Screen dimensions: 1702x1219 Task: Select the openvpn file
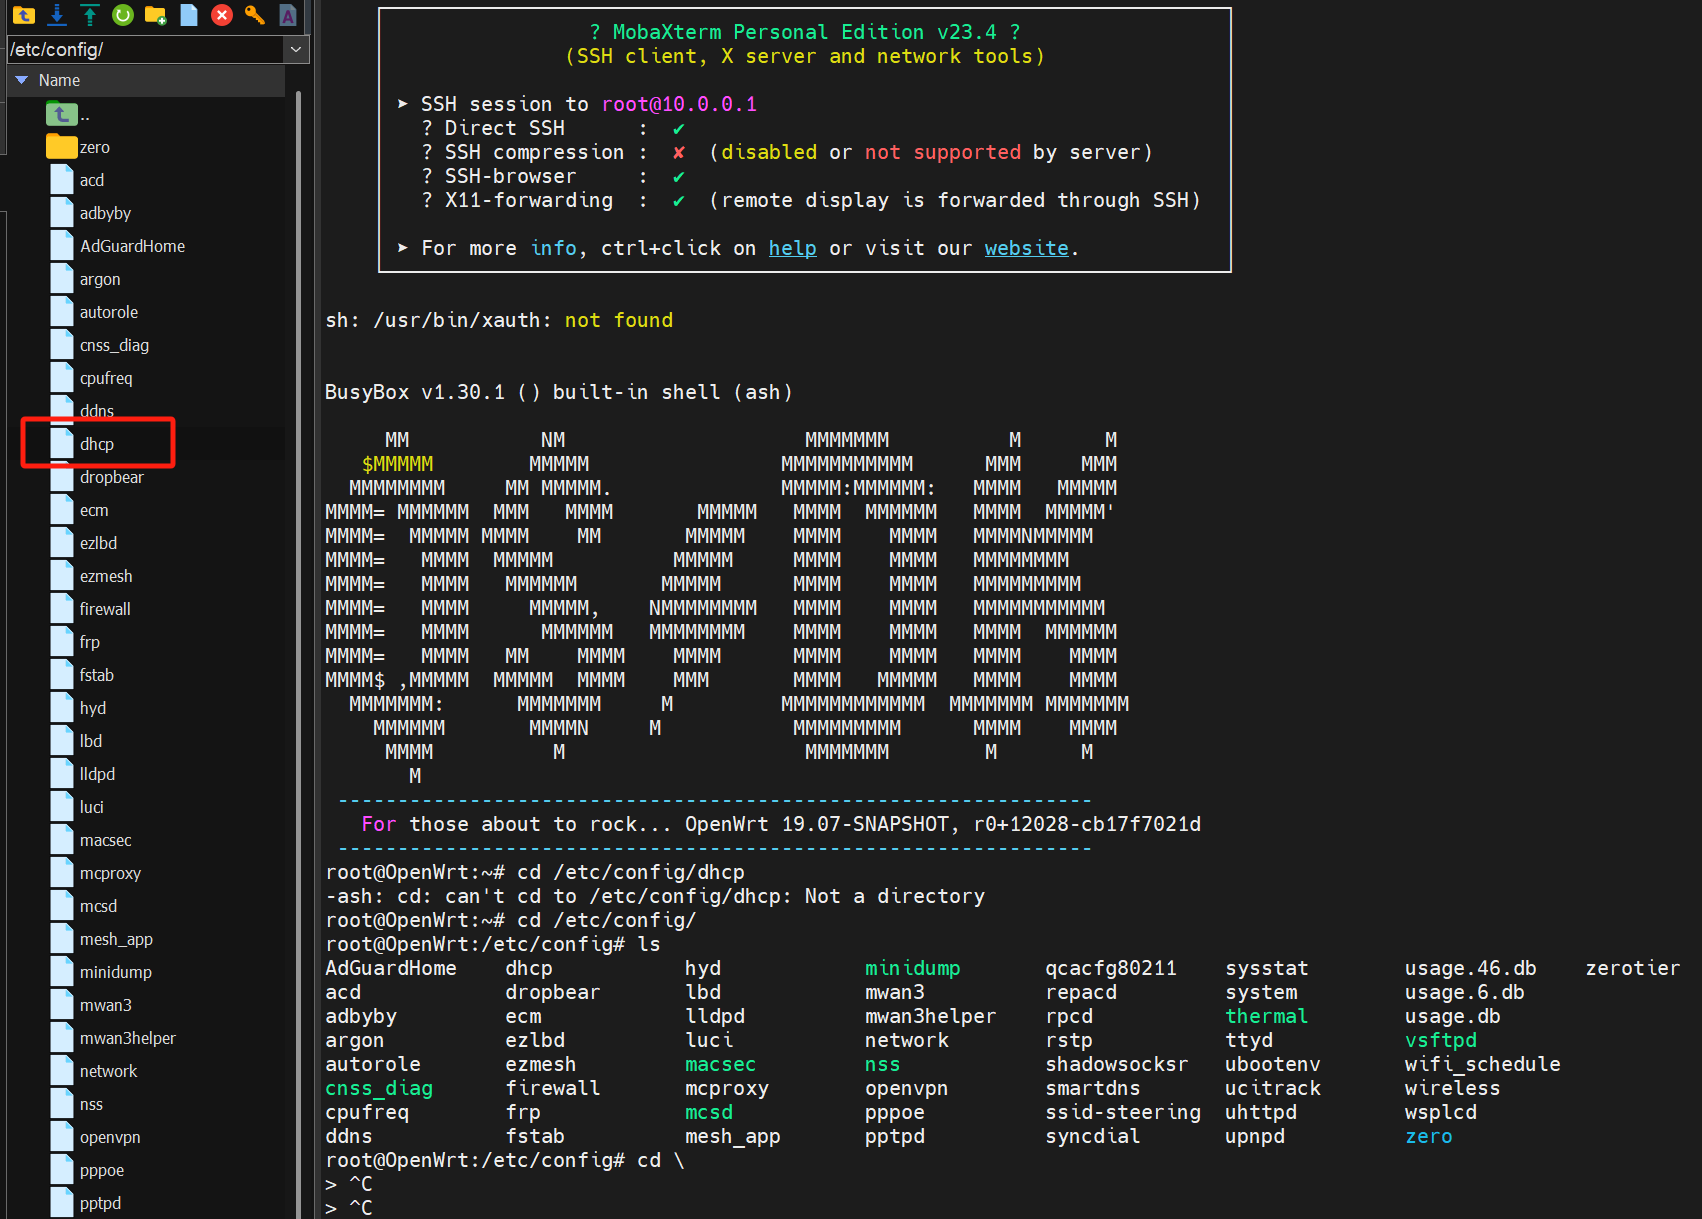pyautogui.click(x=96, y=1137)
